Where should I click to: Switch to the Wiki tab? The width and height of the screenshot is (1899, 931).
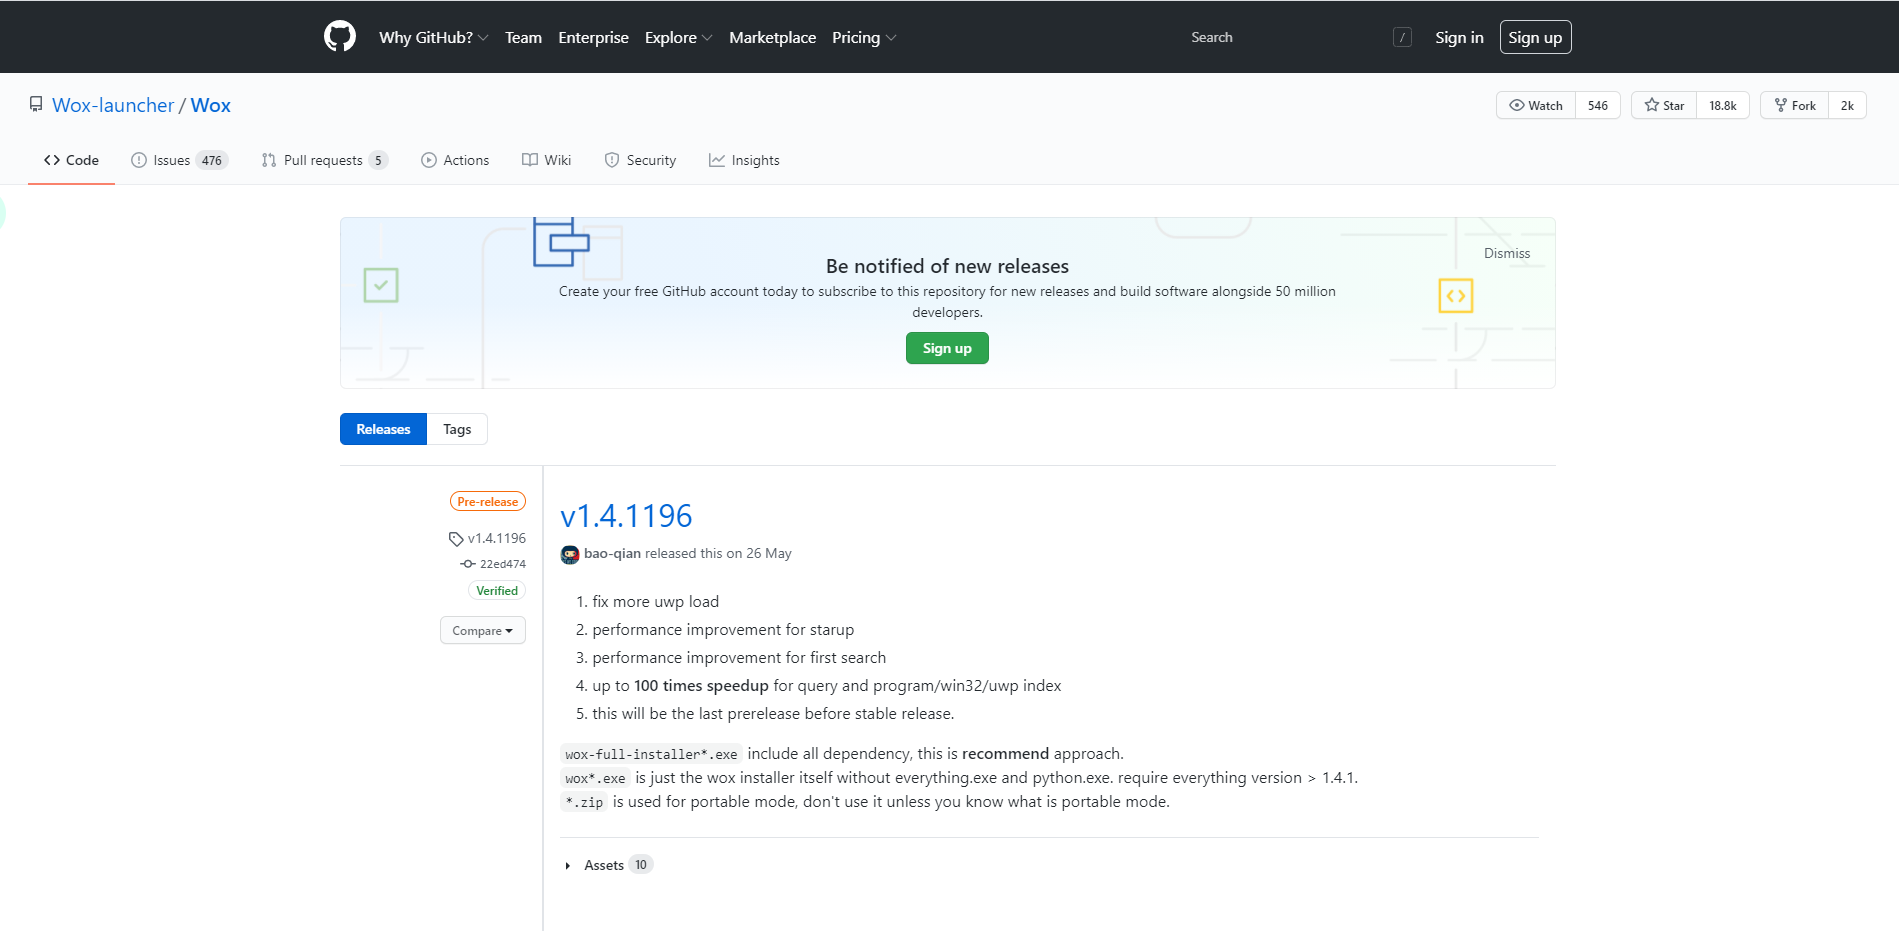(x=546, y=160)
